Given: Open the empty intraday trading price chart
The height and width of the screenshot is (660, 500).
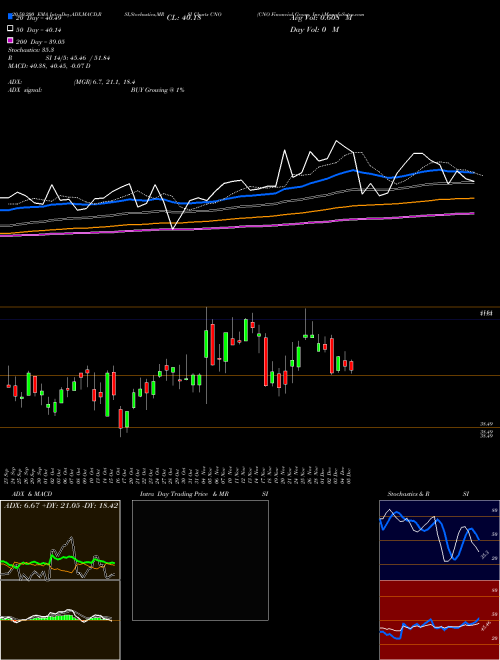Looking at the screenshot, I should point(200,560).
